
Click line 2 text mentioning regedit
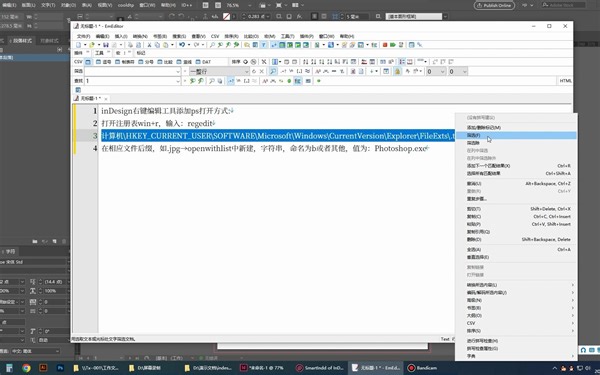[158, 123]
